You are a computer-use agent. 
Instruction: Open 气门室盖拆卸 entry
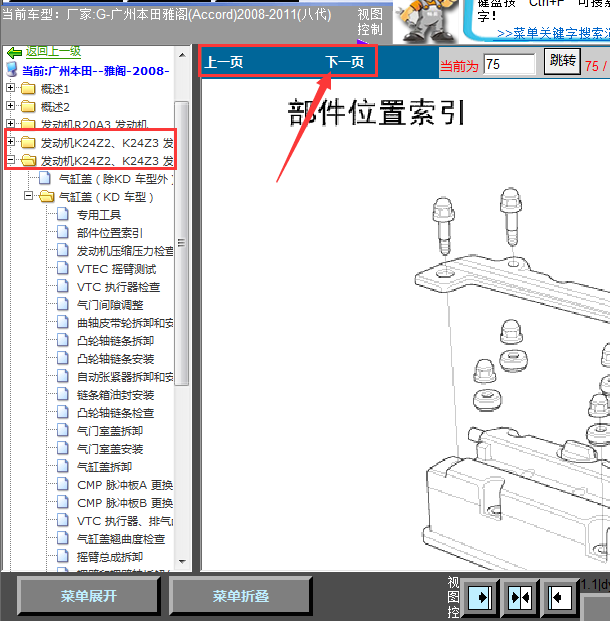pyautogui.click(x=110, y=431)
